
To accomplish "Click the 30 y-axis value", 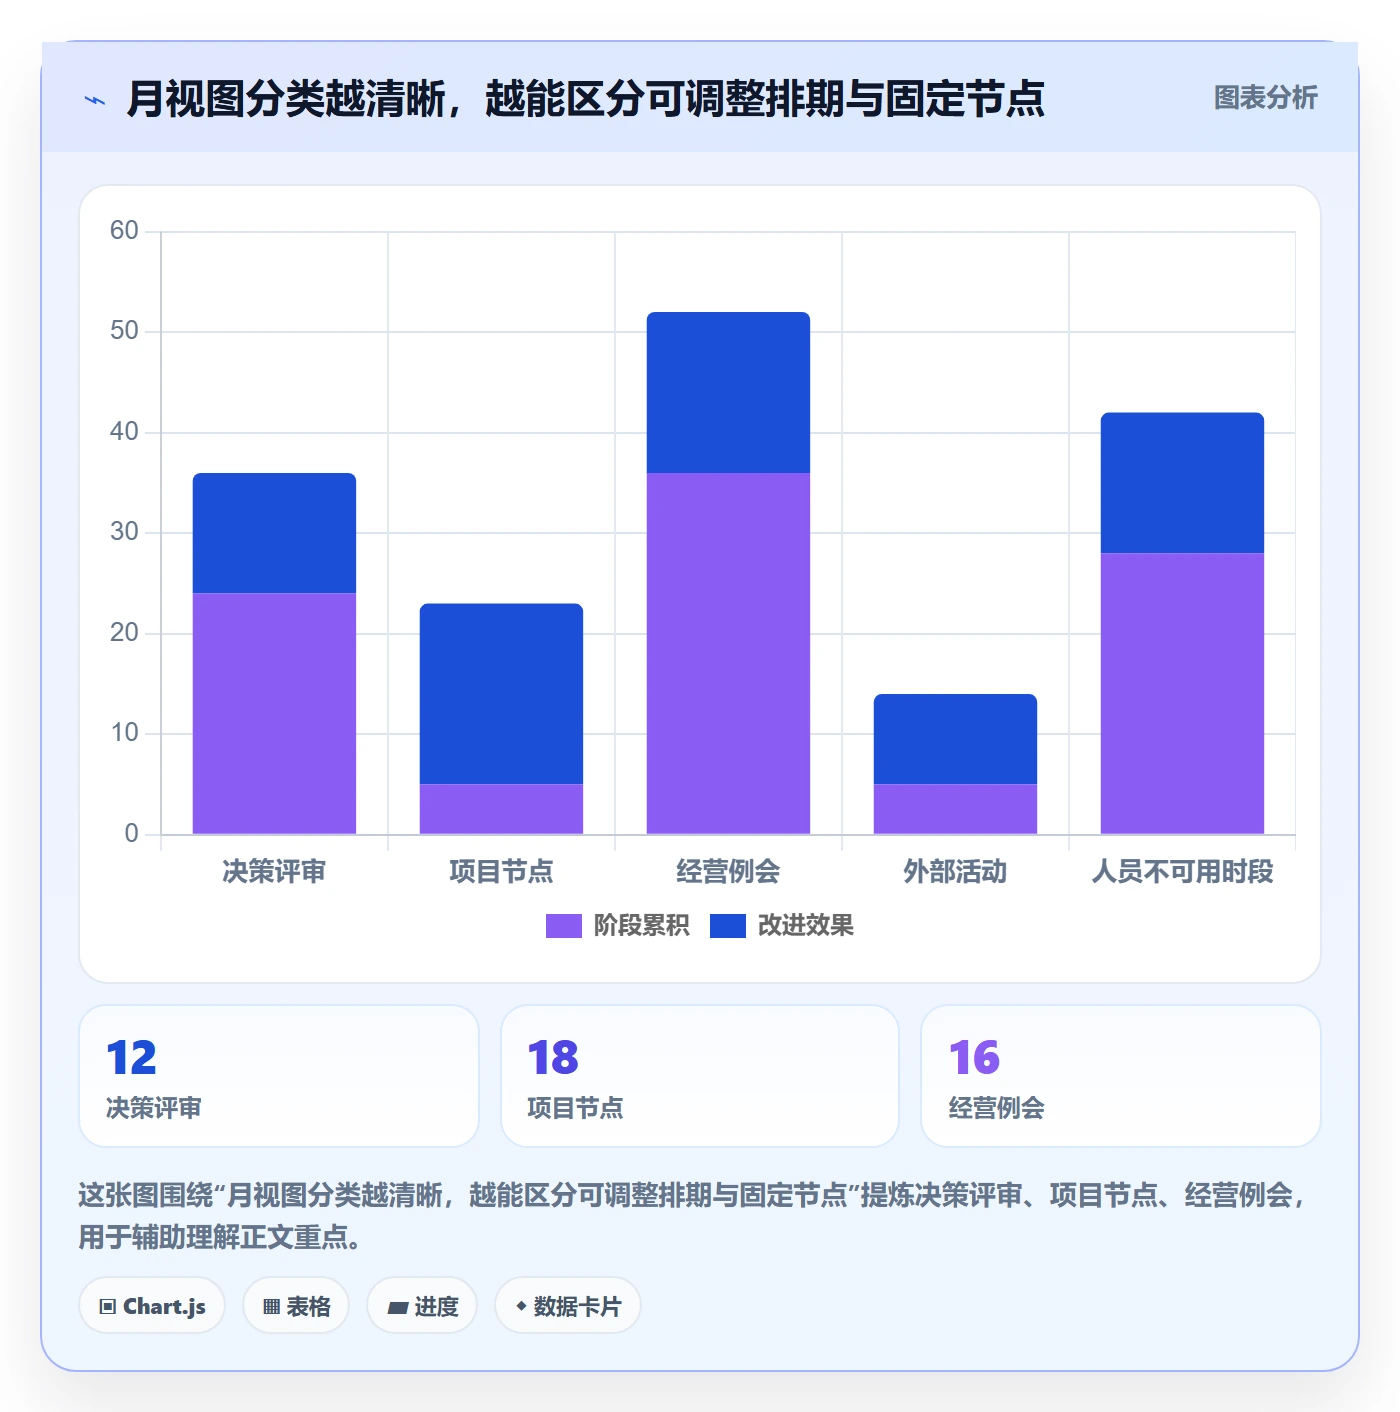I will (124, 532).
